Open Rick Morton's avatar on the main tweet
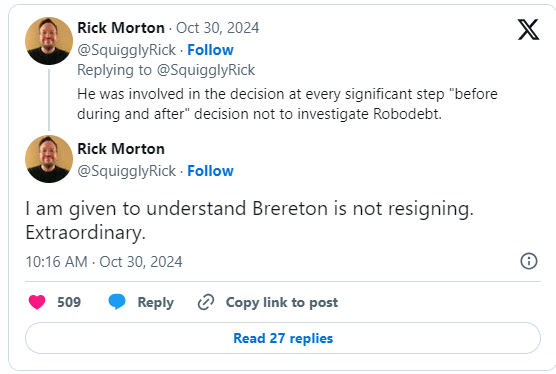Viewport: 556px width, 374px height. (x=49, y=159)
